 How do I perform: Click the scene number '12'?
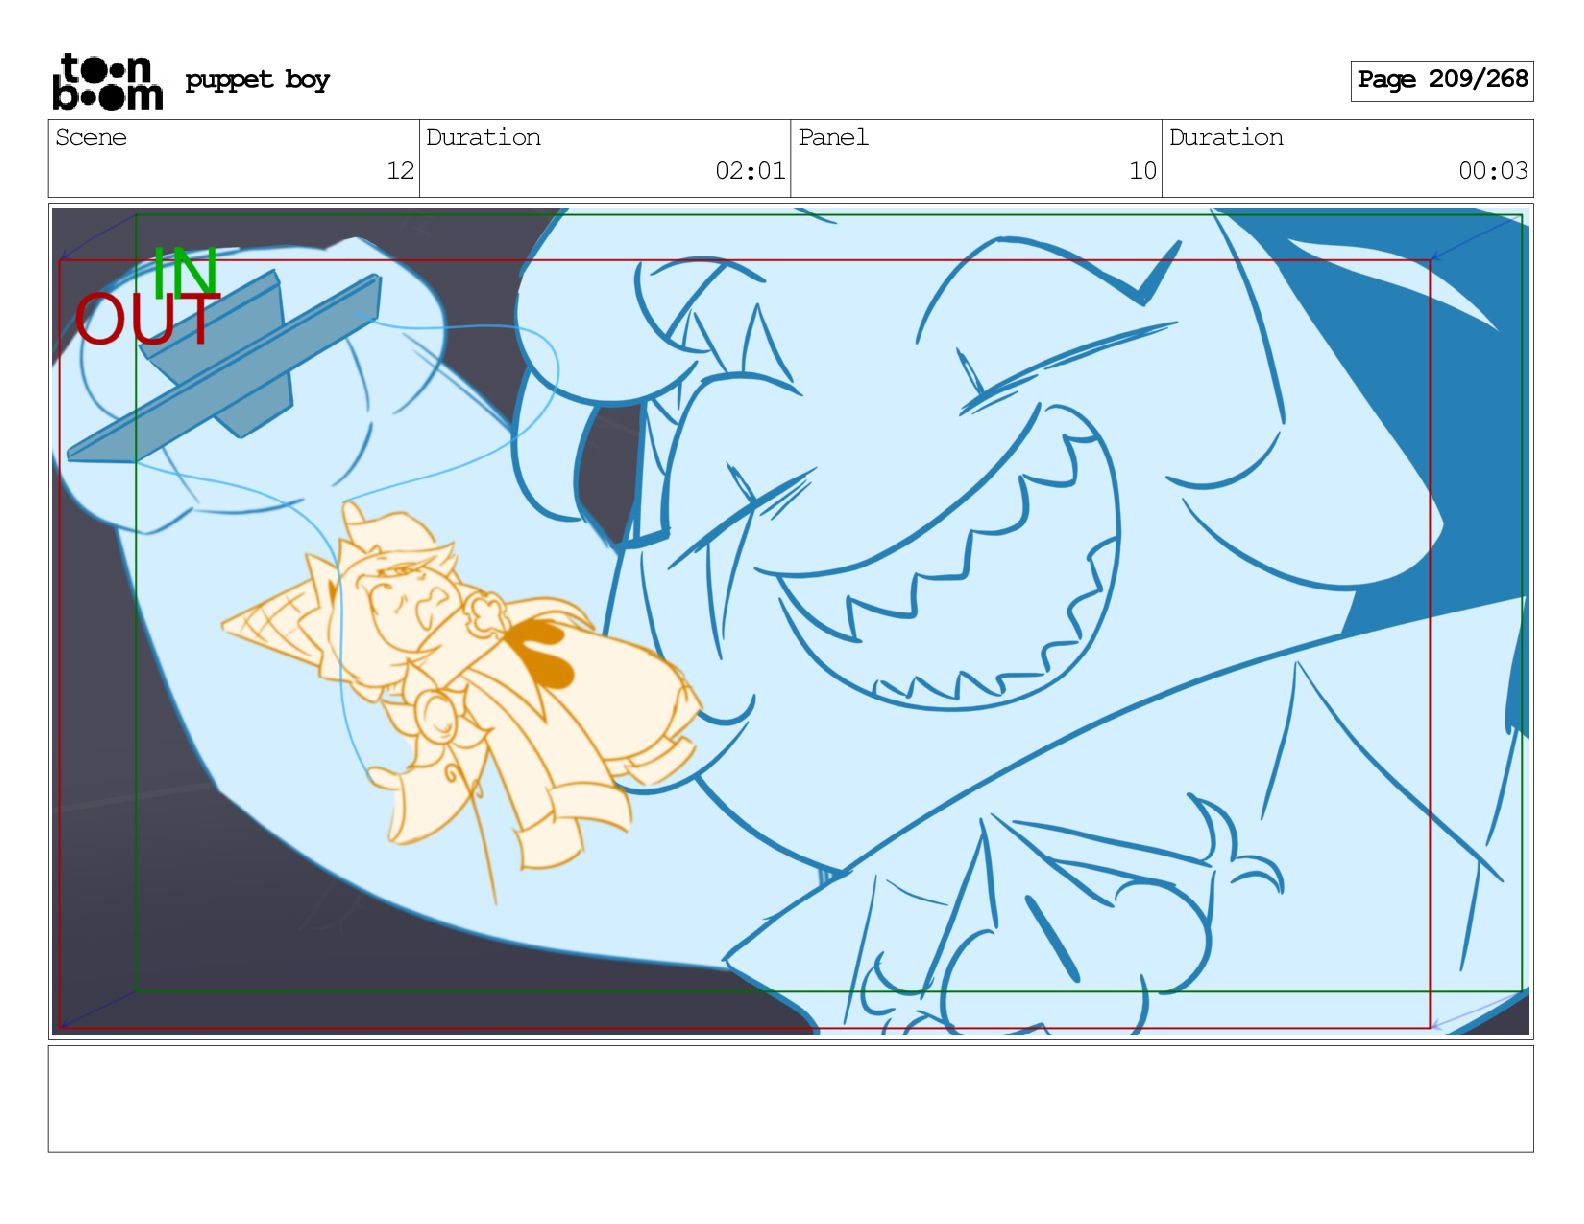tap(400, 171)
